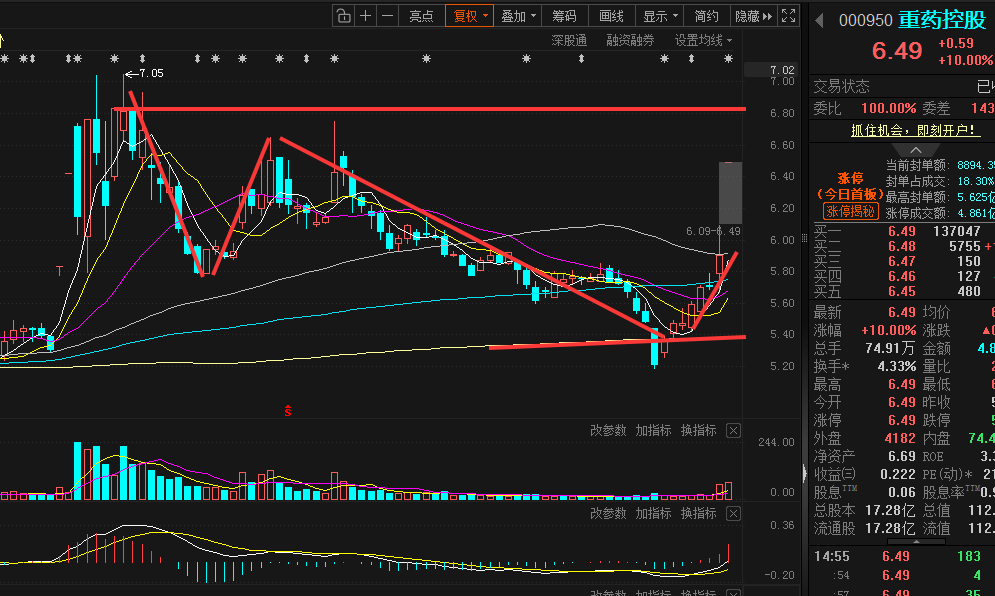Close the MACD indicator panel
Screen dimensions: 995x596
(734, 513)
